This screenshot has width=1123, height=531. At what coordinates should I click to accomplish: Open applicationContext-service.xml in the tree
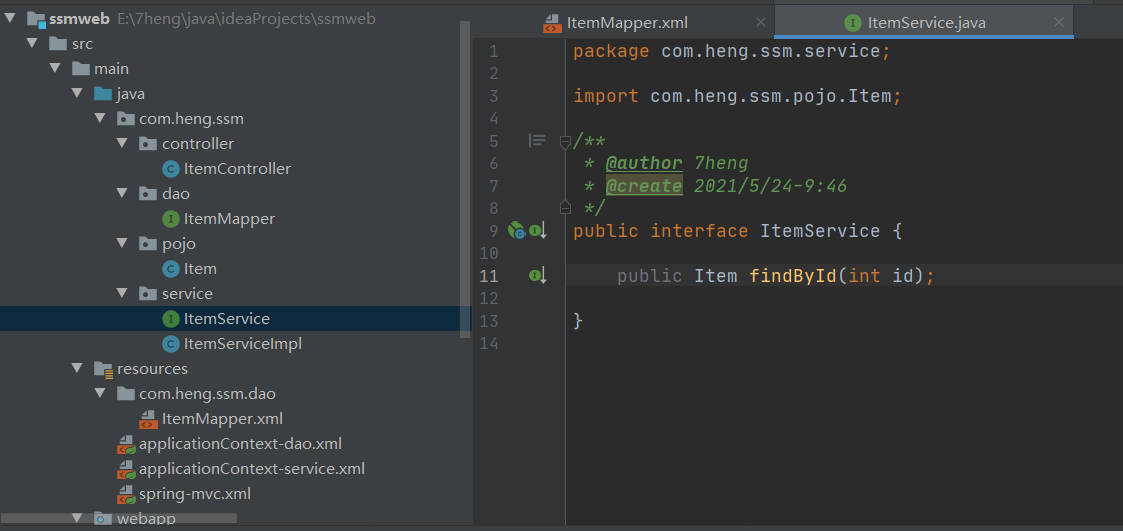pyautogui.click(x=252, y=469)
